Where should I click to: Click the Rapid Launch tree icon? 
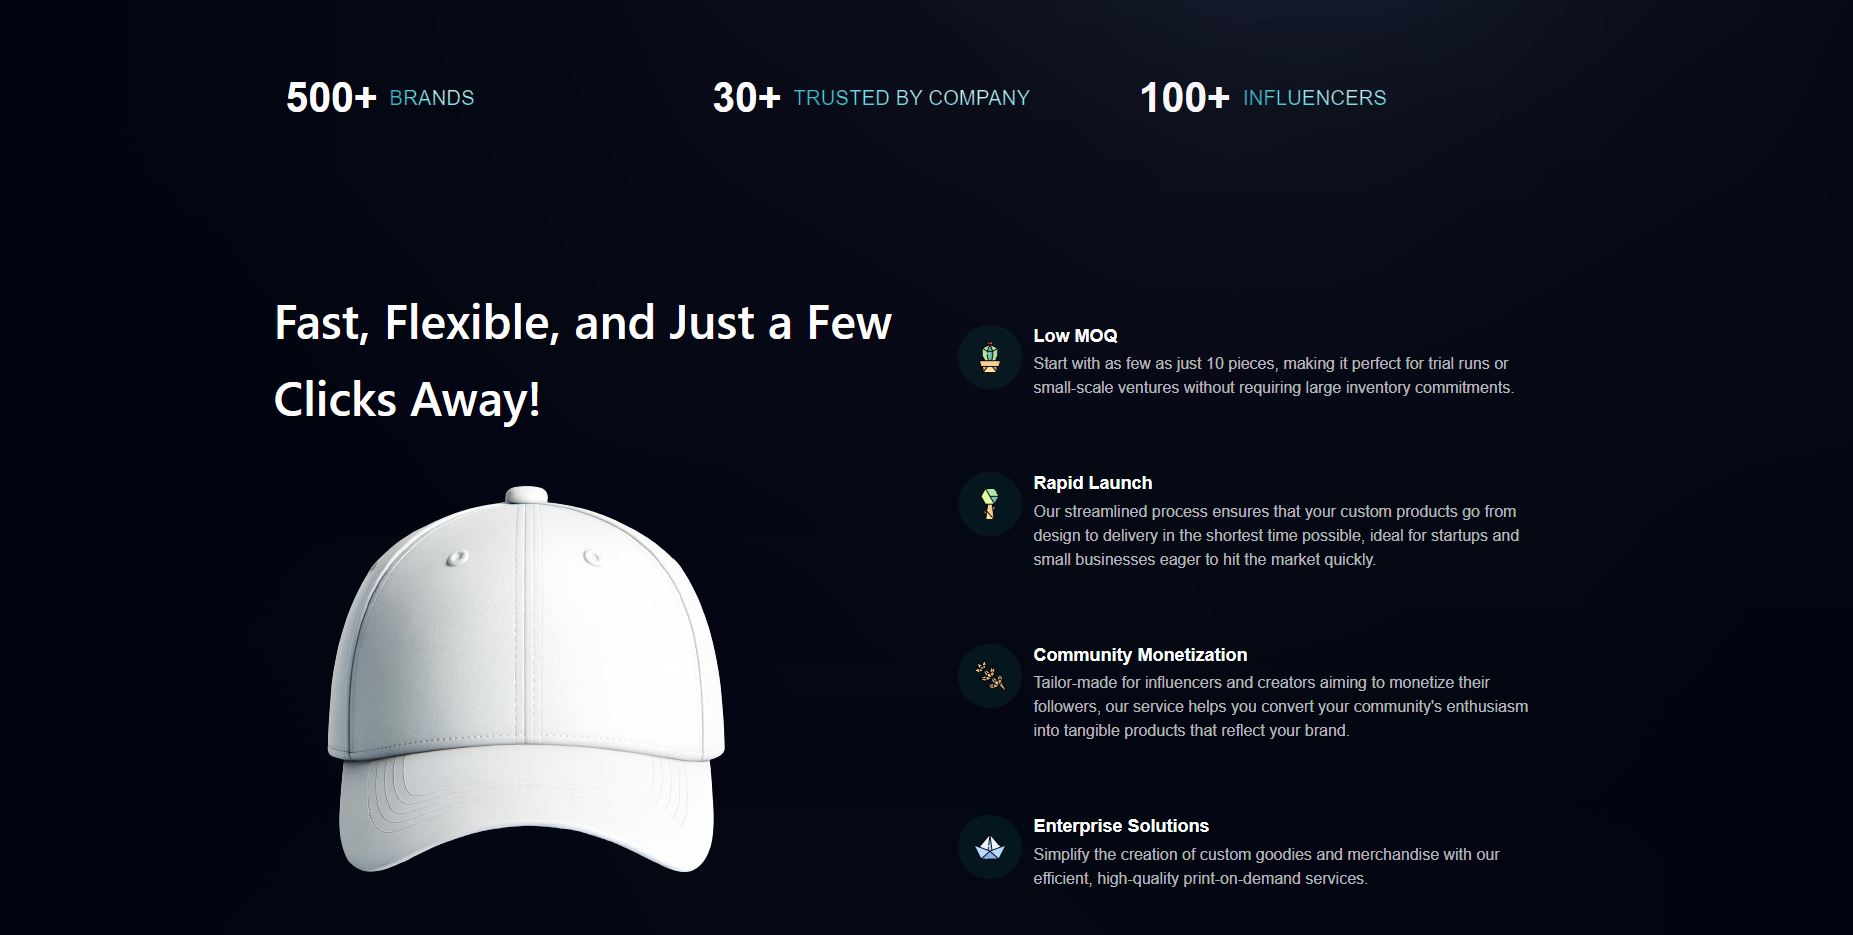[x=989, y=504]
